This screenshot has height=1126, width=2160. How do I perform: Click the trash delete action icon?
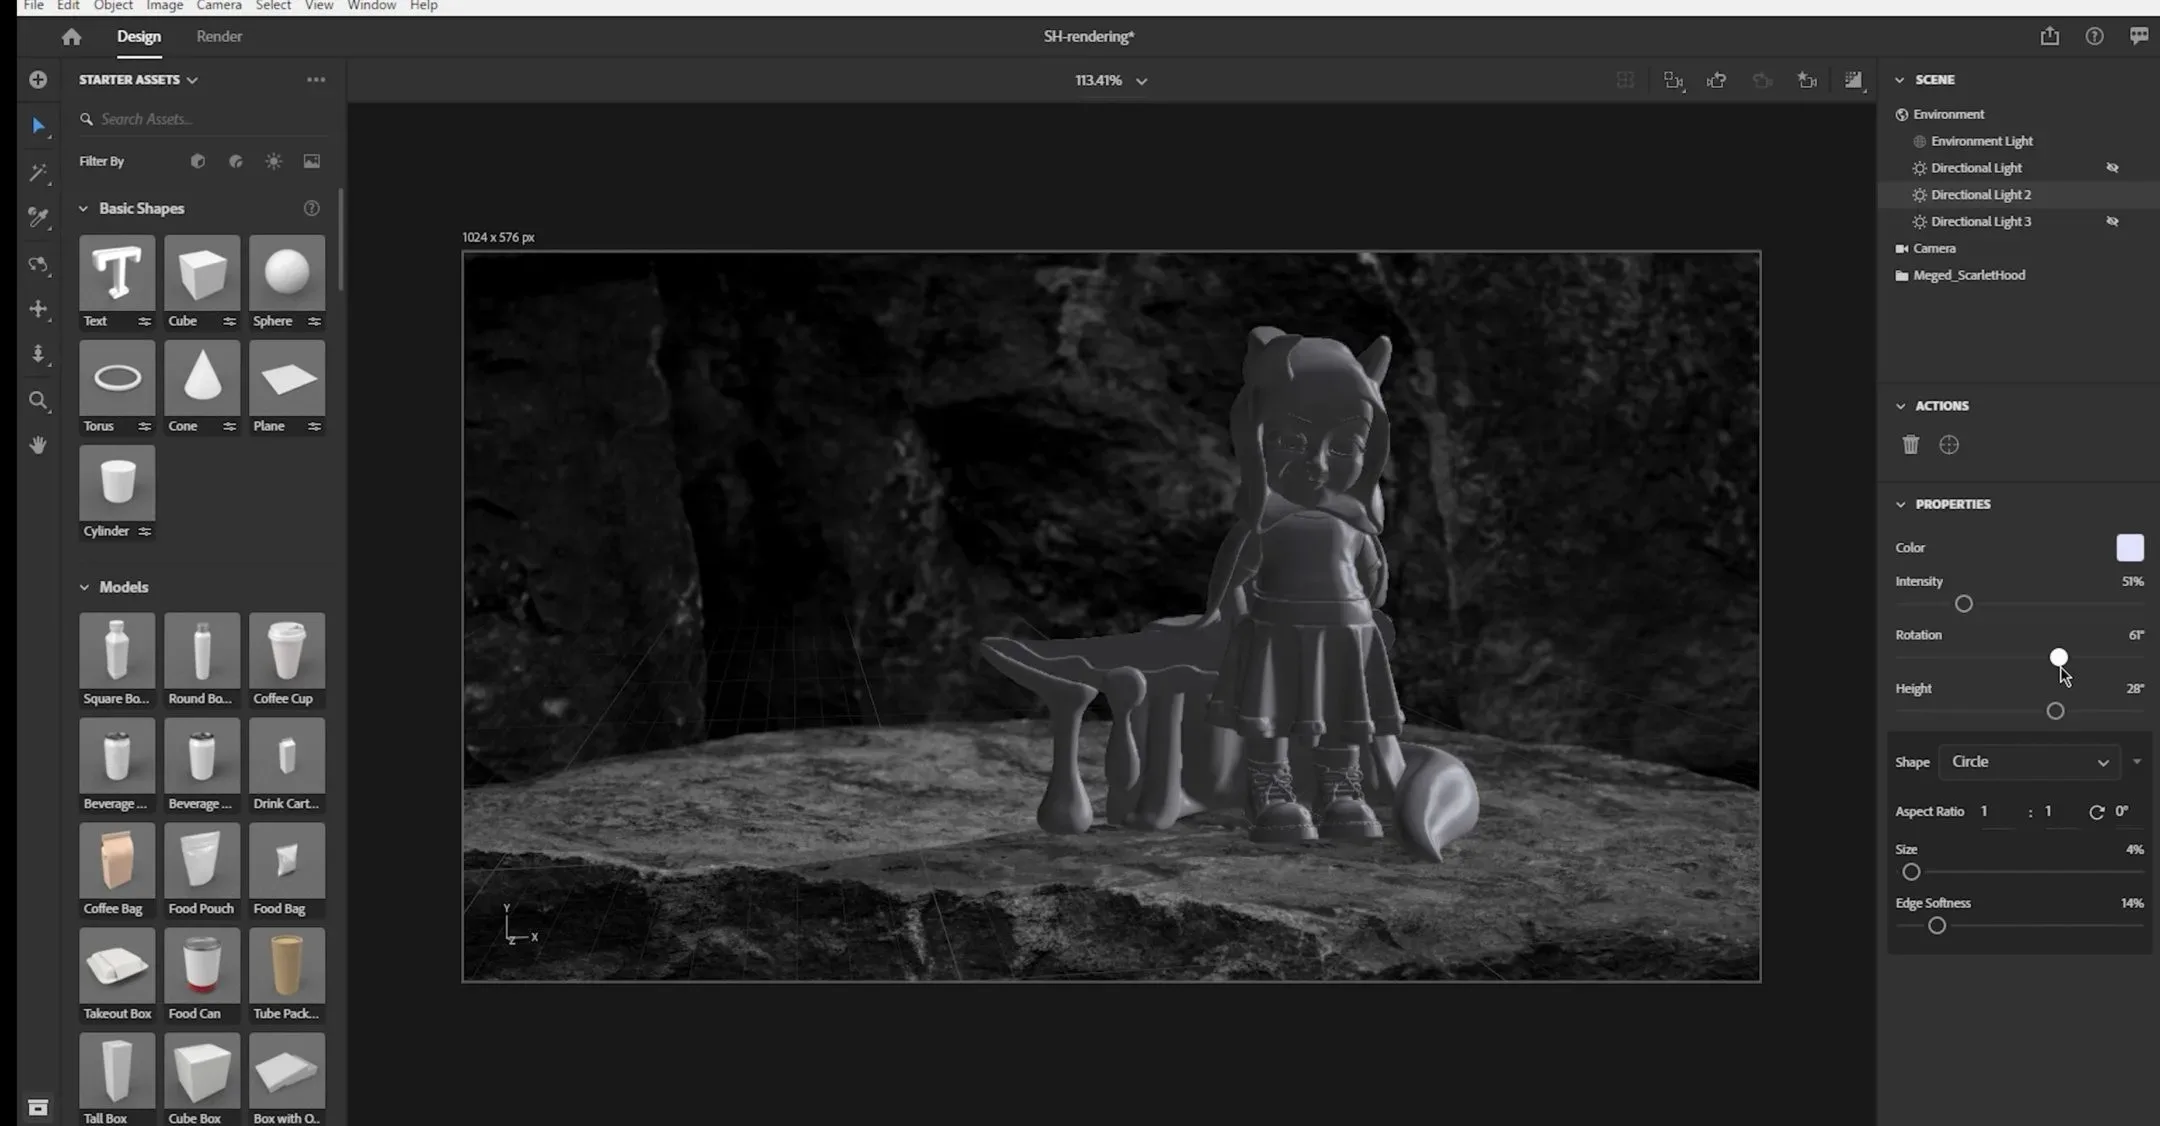pyautogui.click(x=1910, y=445)
